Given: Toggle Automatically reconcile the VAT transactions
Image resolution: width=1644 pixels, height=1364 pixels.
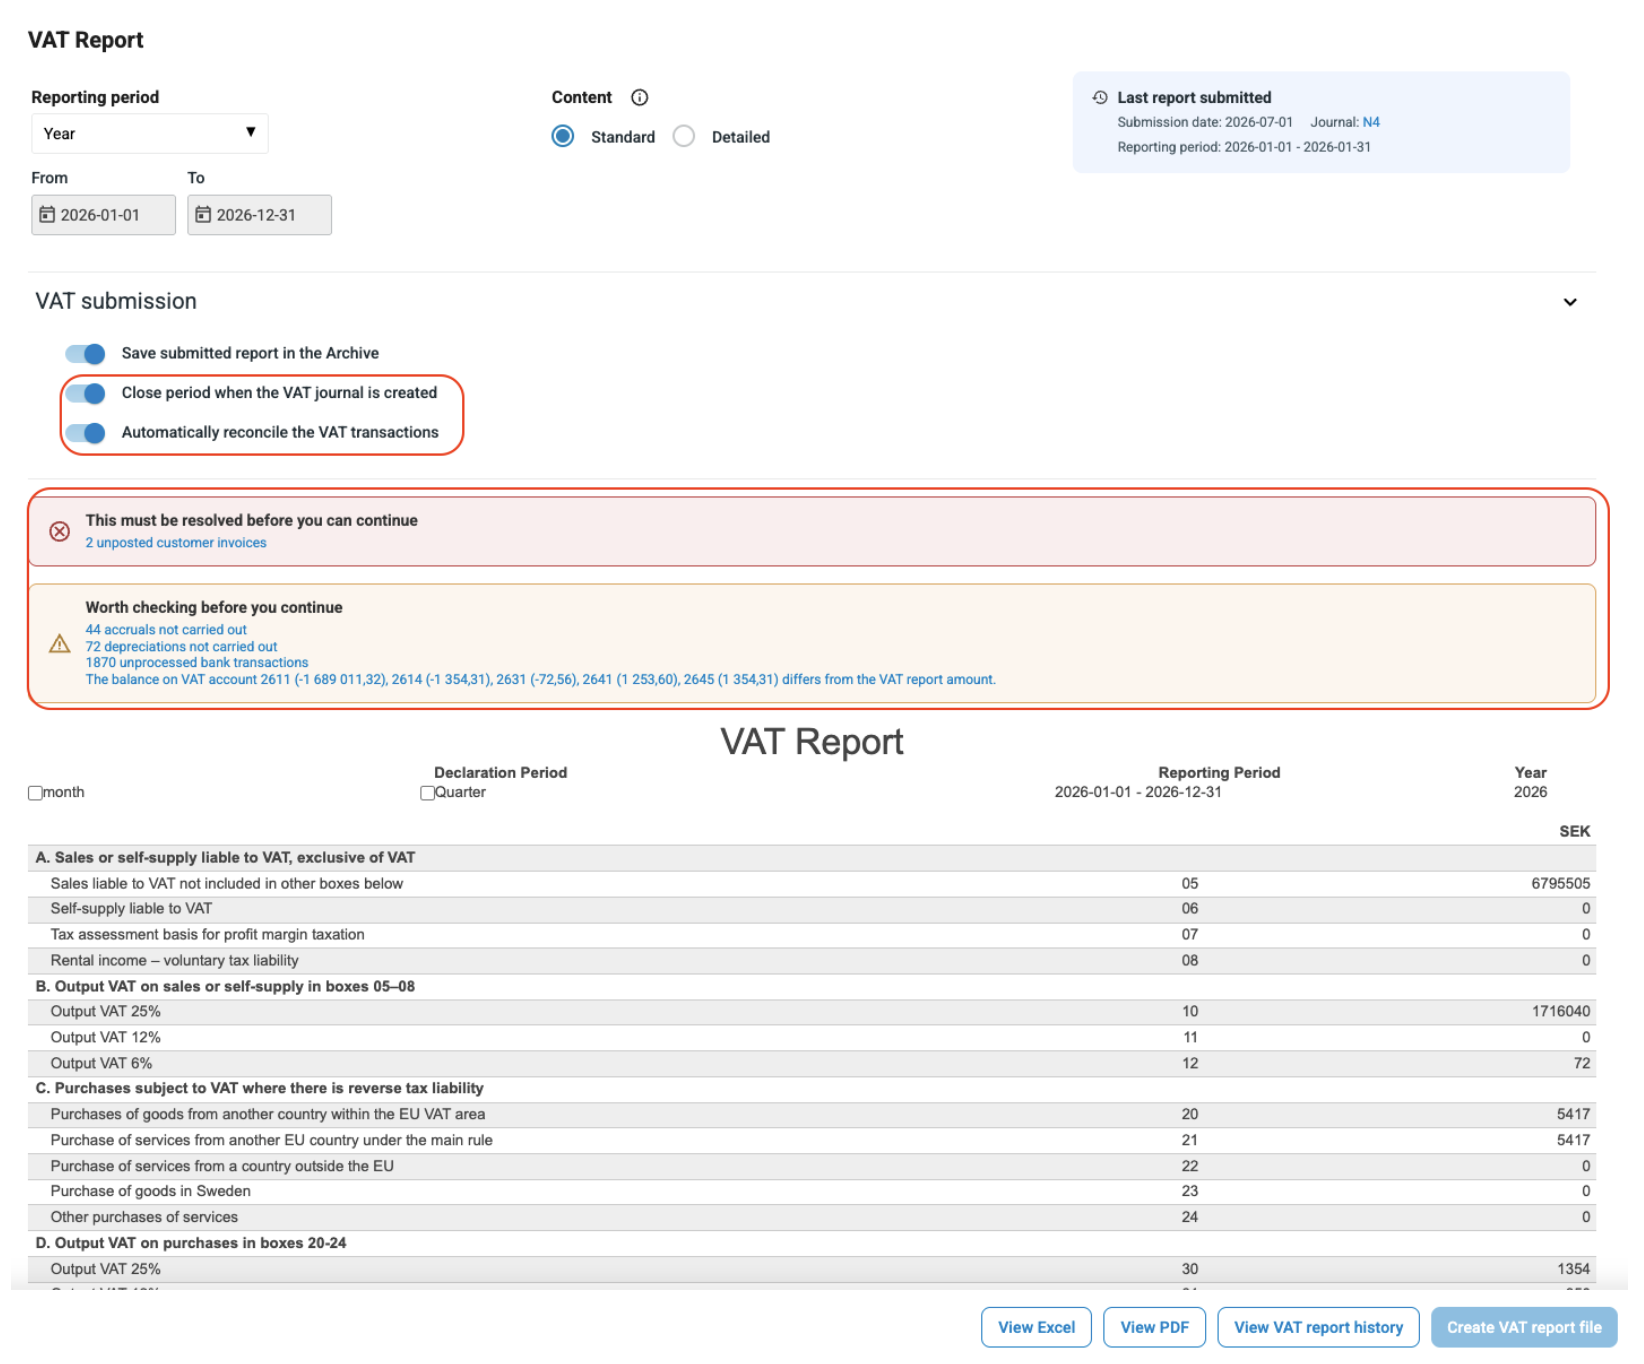Looking at the screenshot, I should (86, 432).
